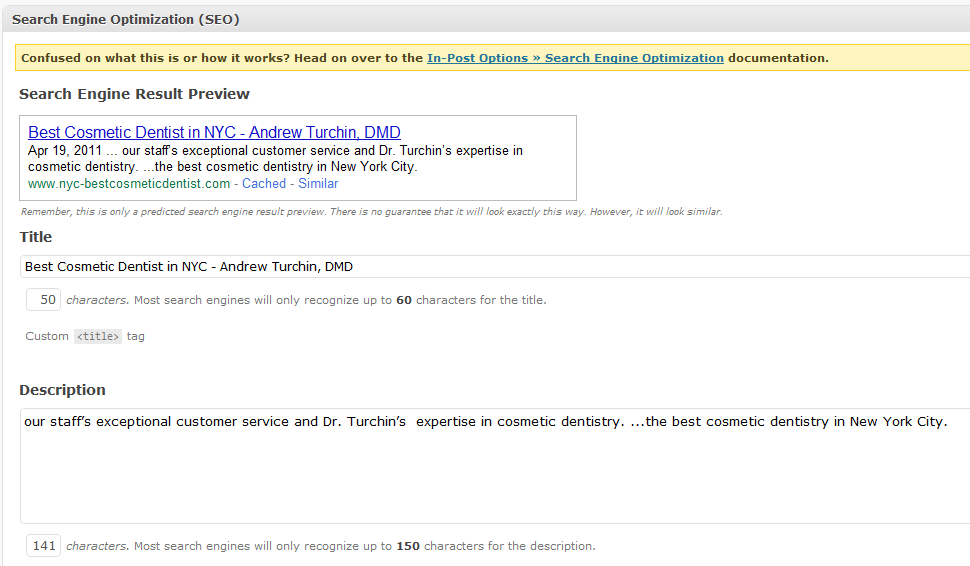Collapse the Search Engine Optimization (SEO) panel header
This screenshot has width=970, height=566.
tap(486, 19)
